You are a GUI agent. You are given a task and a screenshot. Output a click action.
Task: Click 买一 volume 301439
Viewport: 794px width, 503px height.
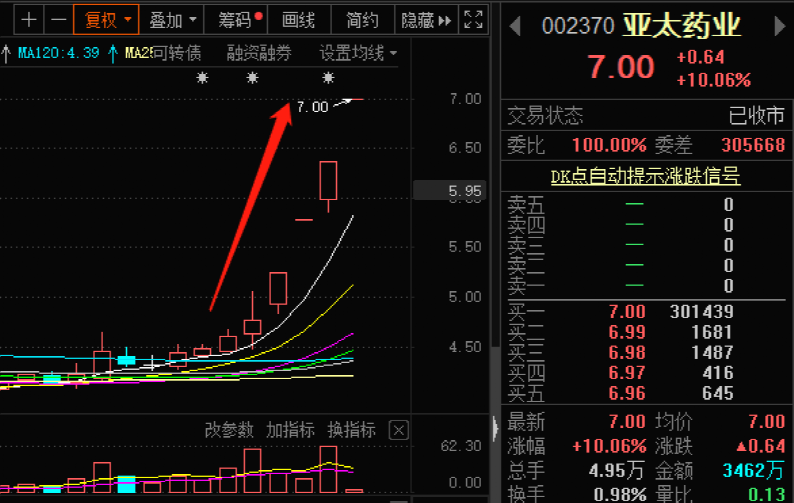tap(702, 312)
